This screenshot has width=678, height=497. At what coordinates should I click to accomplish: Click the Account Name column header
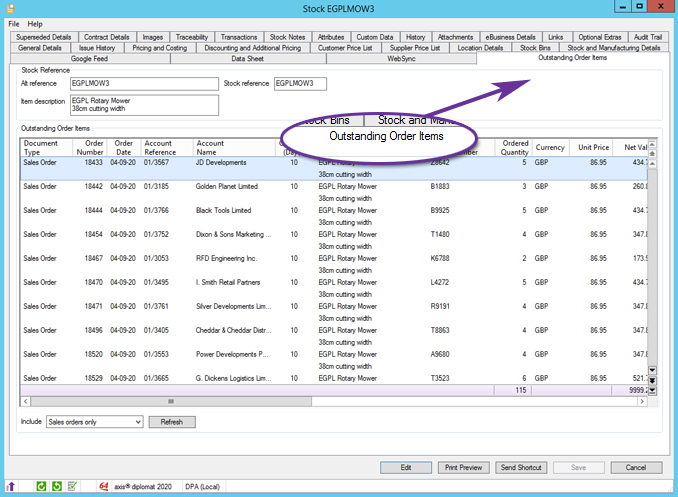233,147
